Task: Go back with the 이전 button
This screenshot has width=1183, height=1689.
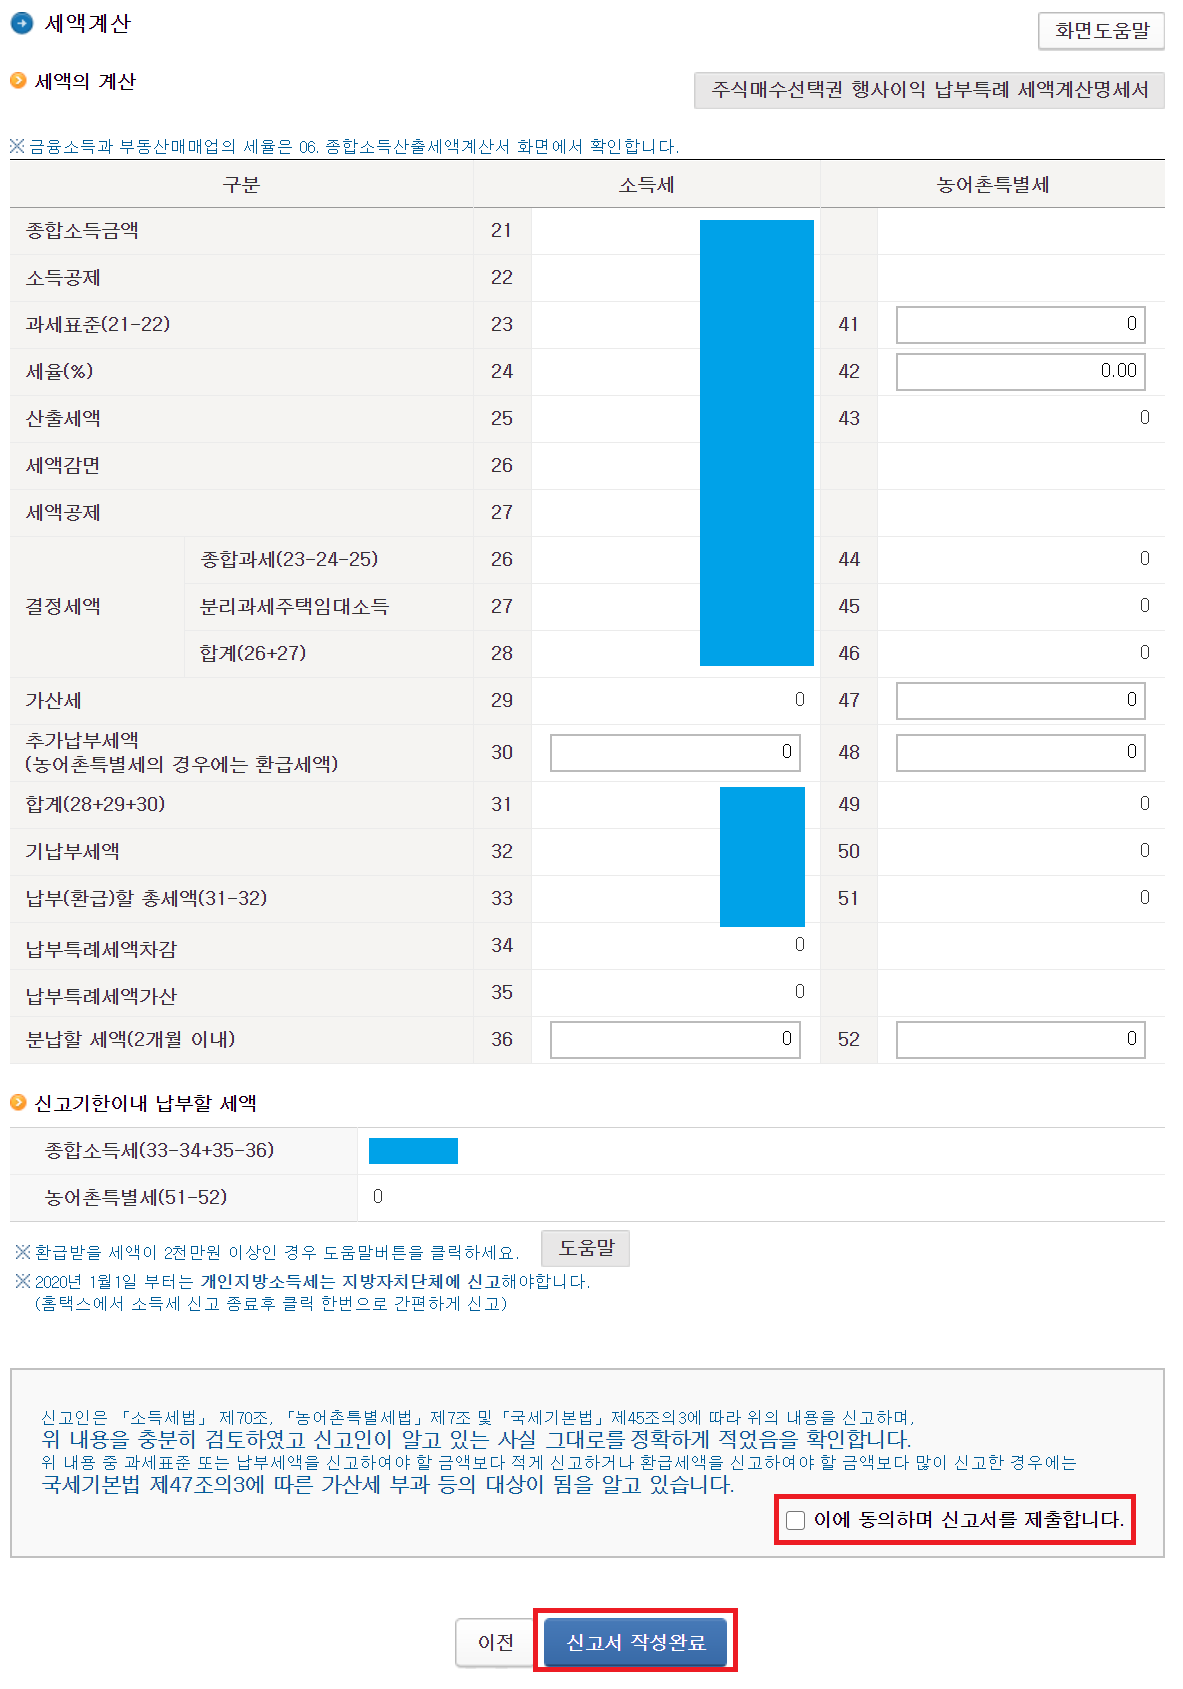Action: point(495,1642)
